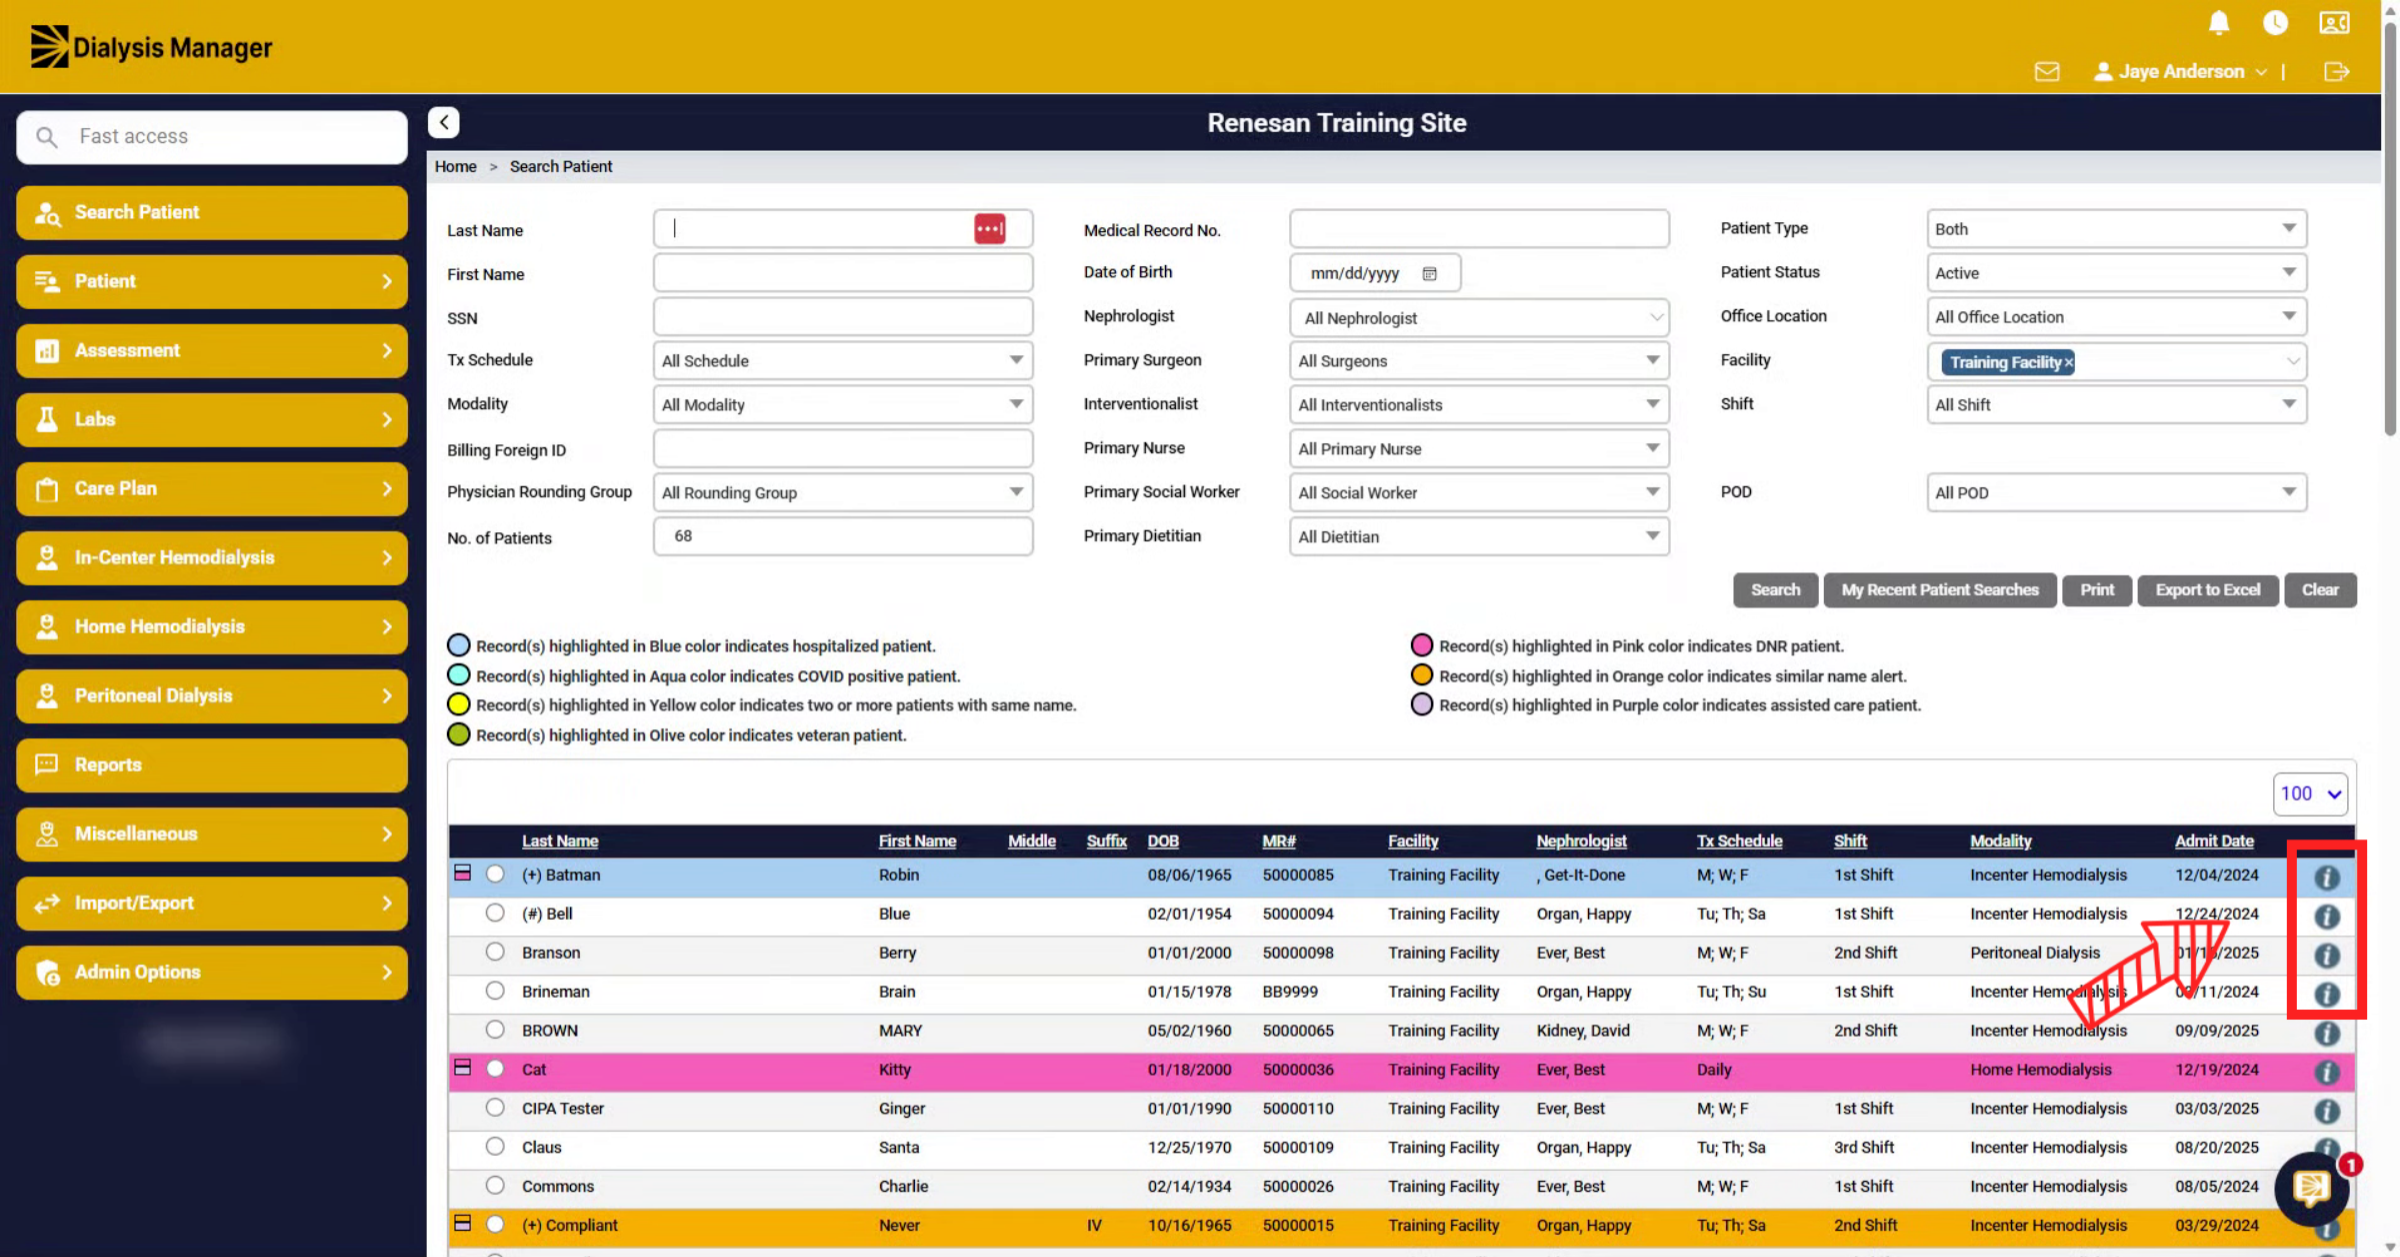Open the Modality dropdown
This screenshot has width=2400, height=1257.
click(x=843, y=405)
